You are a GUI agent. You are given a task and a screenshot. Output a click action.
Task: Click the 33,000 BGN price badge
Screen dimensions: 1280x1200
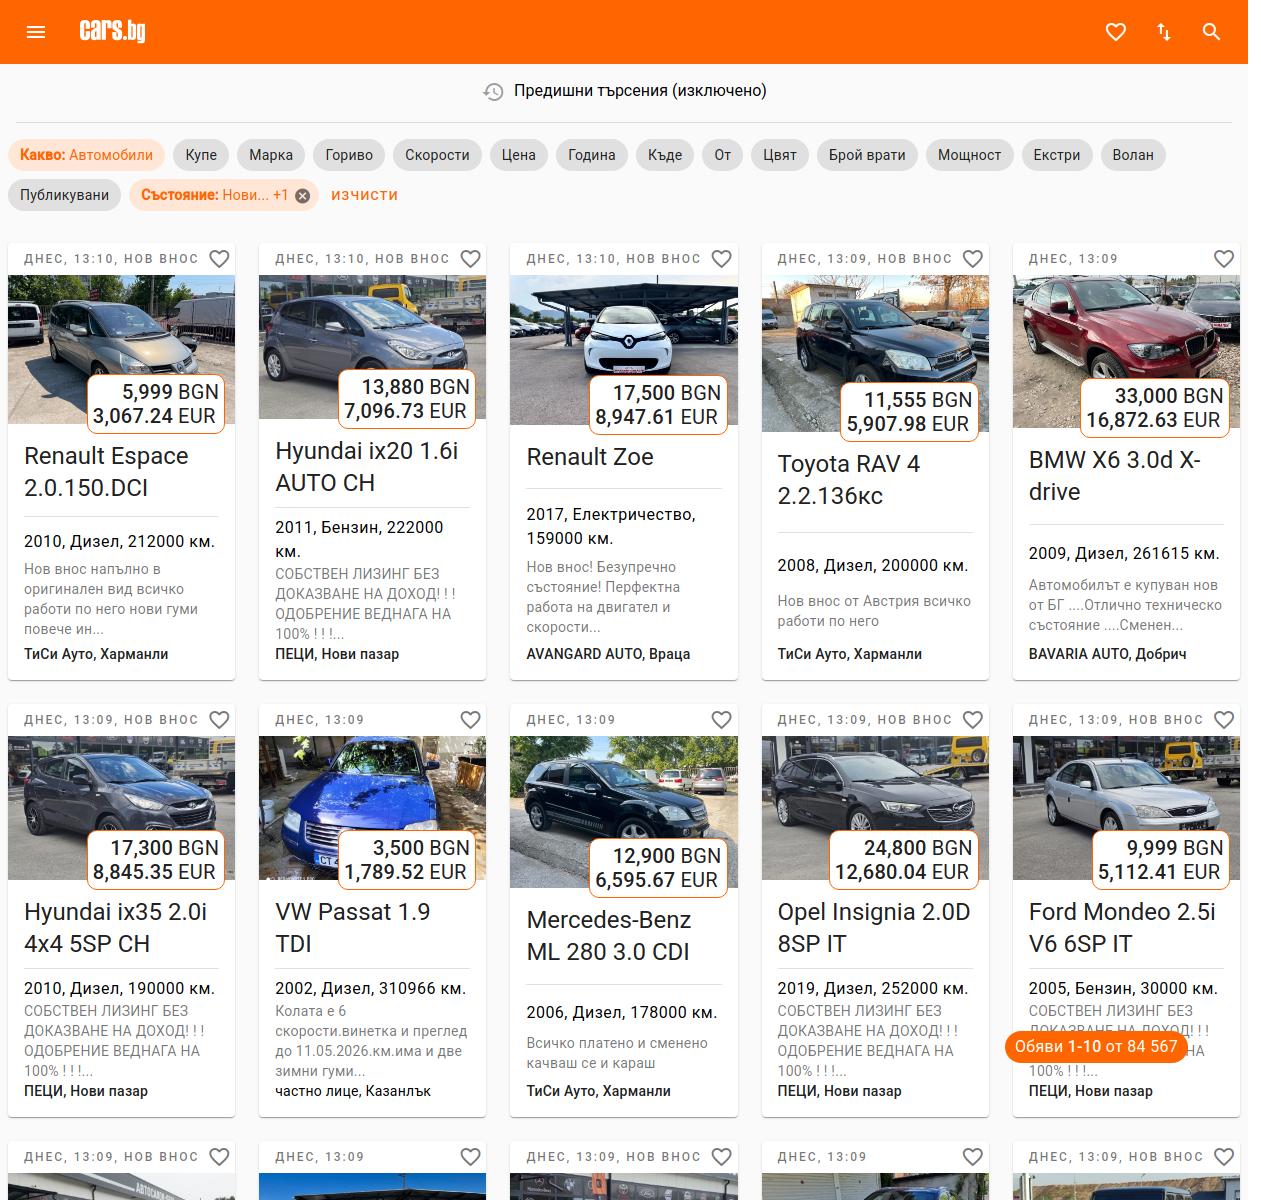click(1155, 408)
